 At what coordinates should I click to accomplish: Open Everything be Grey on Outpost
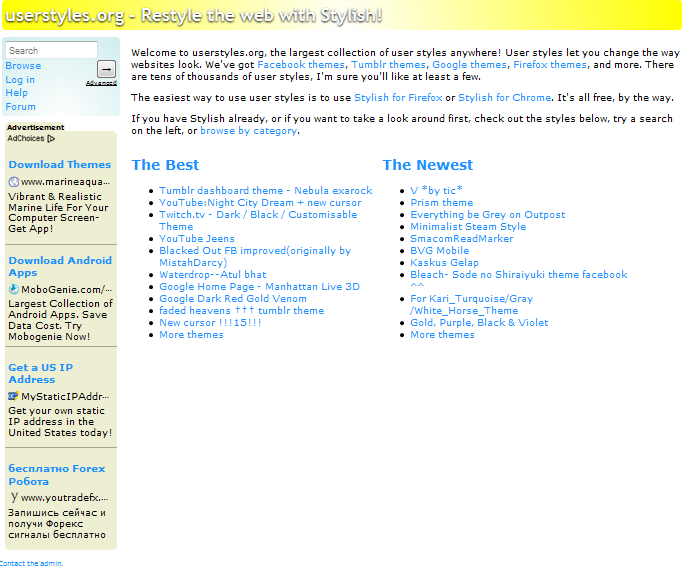[x=488, y=215]
